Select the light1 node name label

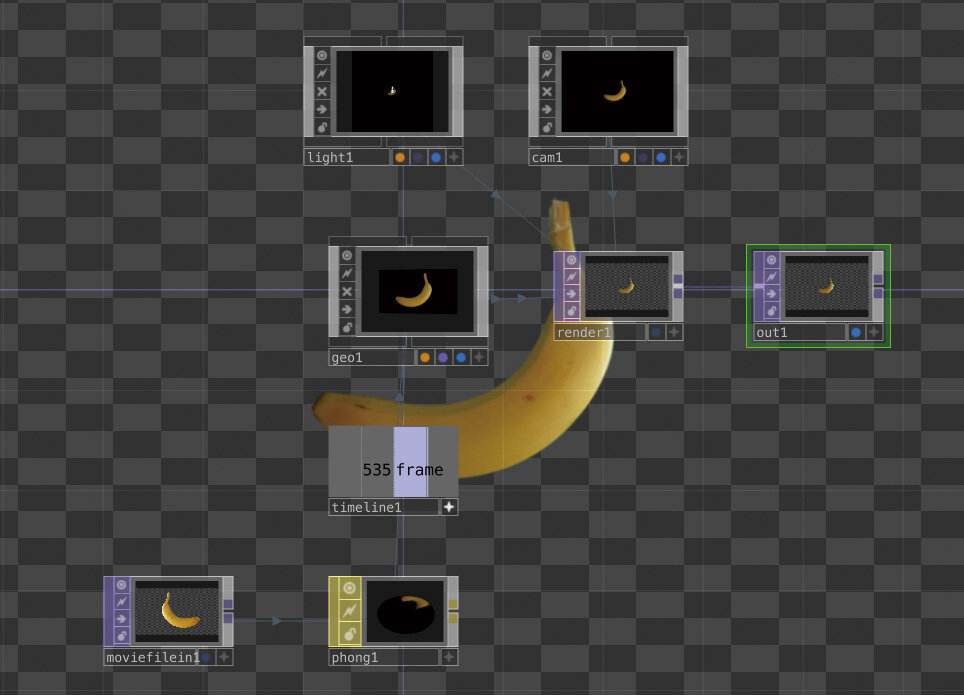point(346,157)
